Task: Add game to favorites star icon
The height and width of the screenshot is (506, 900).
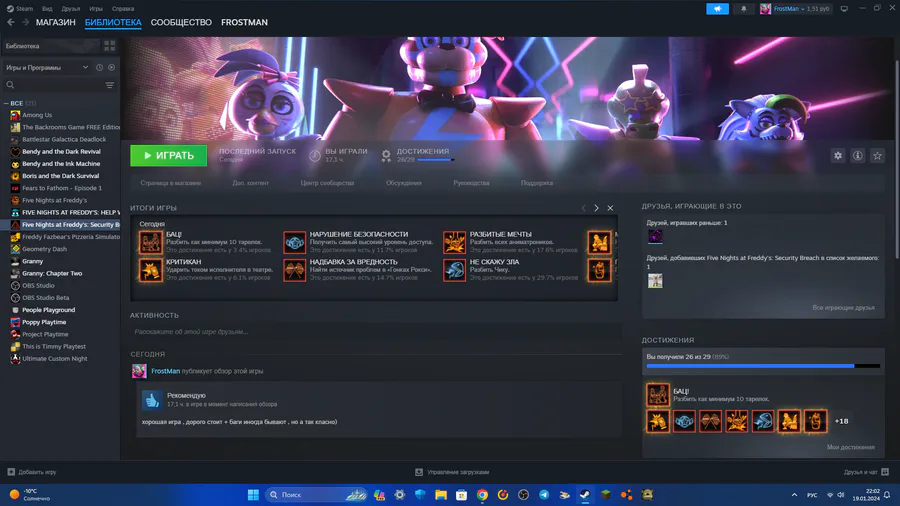Action: tap(877, 155)
